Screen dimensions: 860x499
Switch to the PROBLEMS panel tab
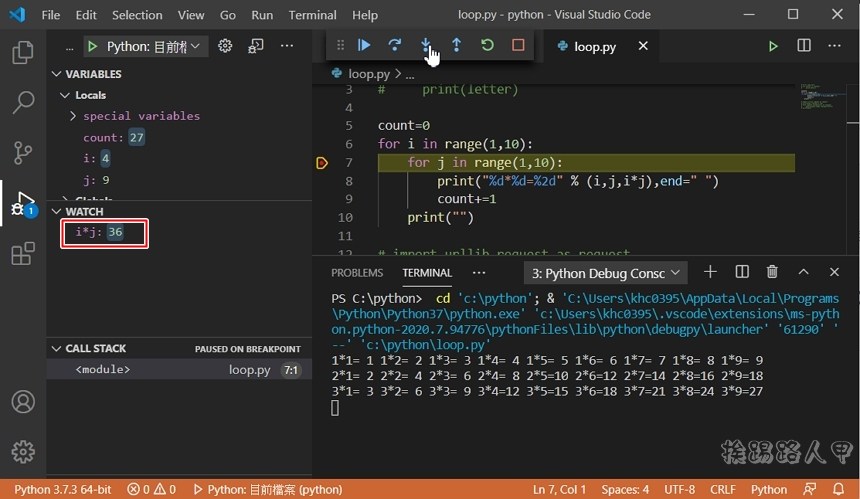(x=357, y=273)
